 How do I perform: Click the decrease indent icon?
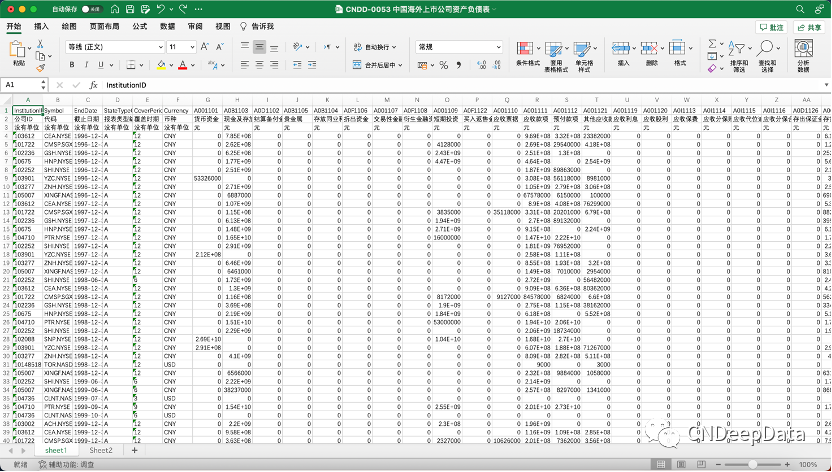[297, 65]
